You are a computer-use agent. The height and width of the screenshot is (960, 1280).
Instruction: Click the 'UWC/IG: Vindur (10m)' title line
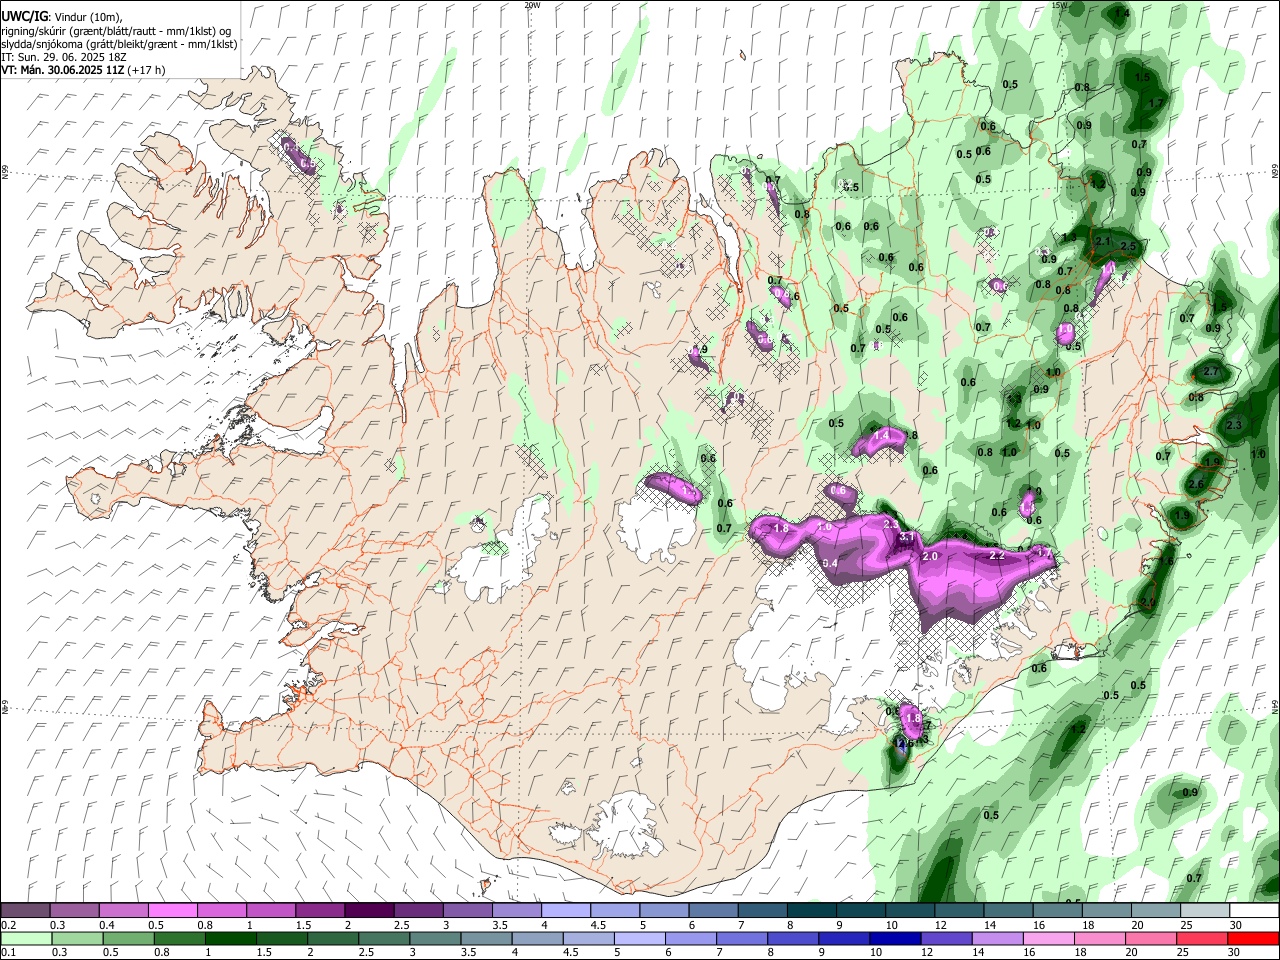click(x=61, y=17)
